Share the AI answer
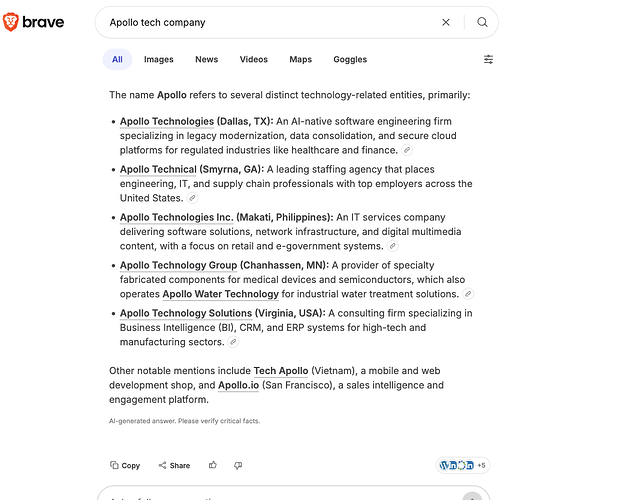 click(174, 466)
